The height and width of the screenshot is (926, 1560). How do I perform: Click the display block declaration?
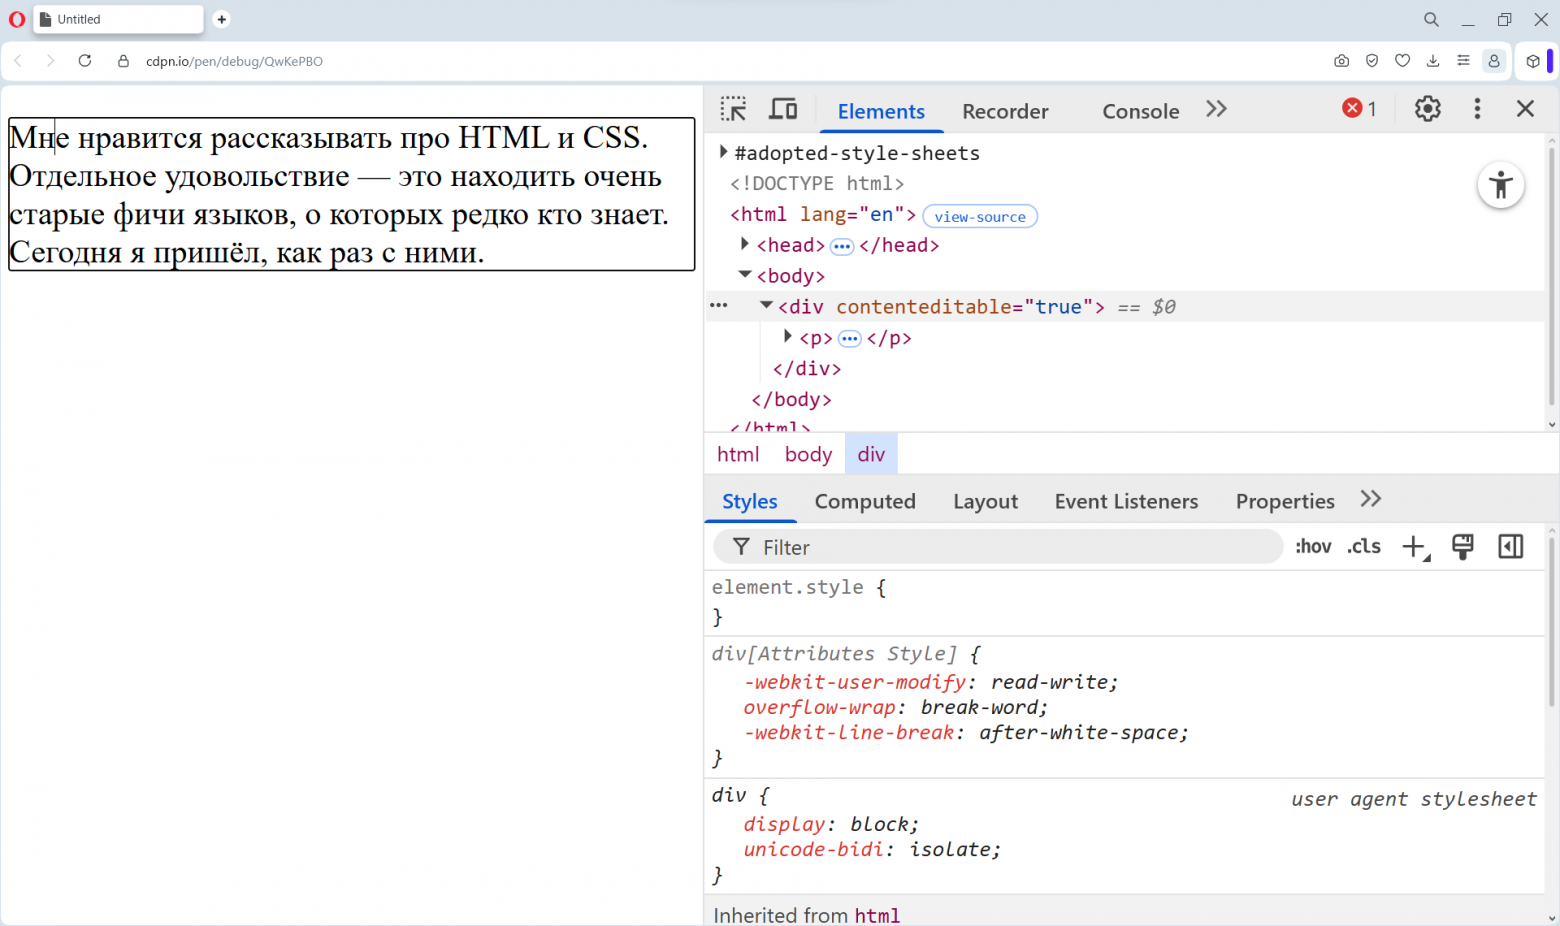click(830, 824)
